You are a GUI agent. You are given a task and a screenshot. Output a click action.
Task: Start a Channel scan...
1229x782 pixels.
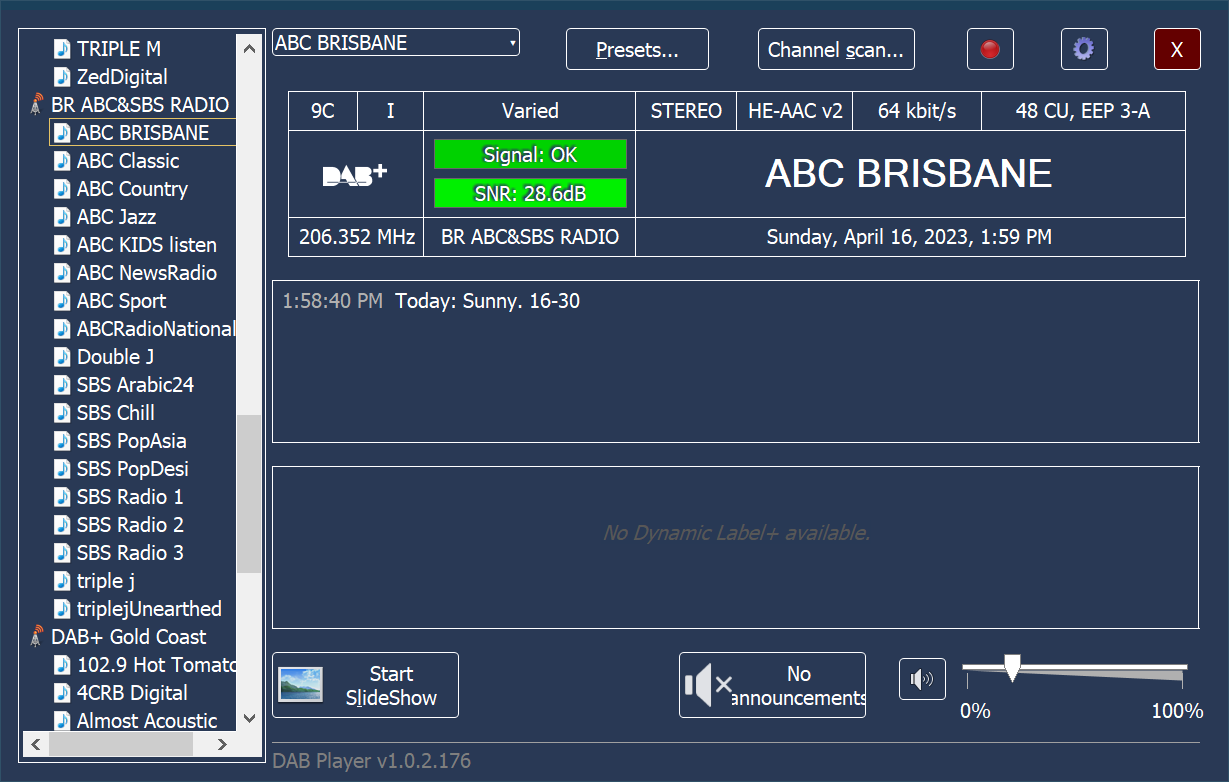point(836,49)
